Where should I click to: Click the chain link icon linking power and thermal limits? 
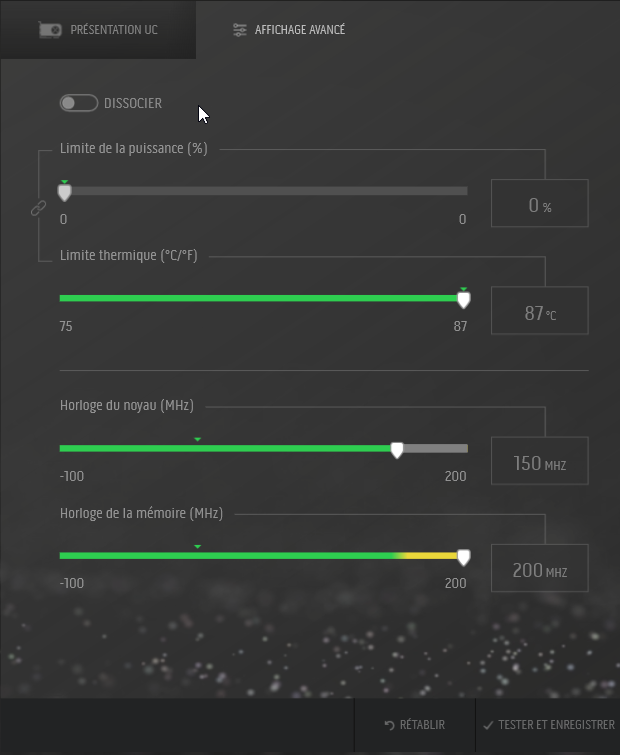click(38, 208)
